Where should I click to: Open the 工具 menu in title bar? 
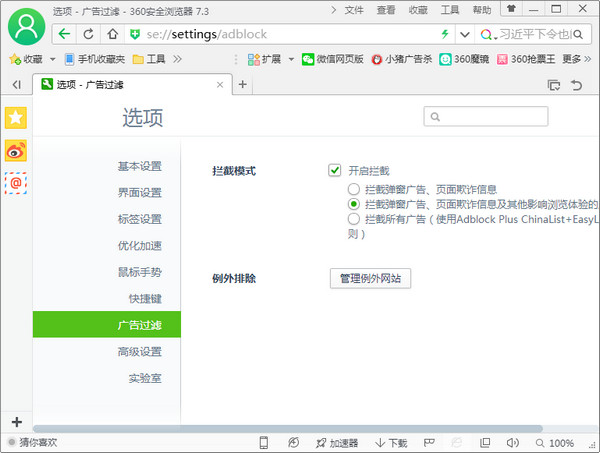[450, 10]
